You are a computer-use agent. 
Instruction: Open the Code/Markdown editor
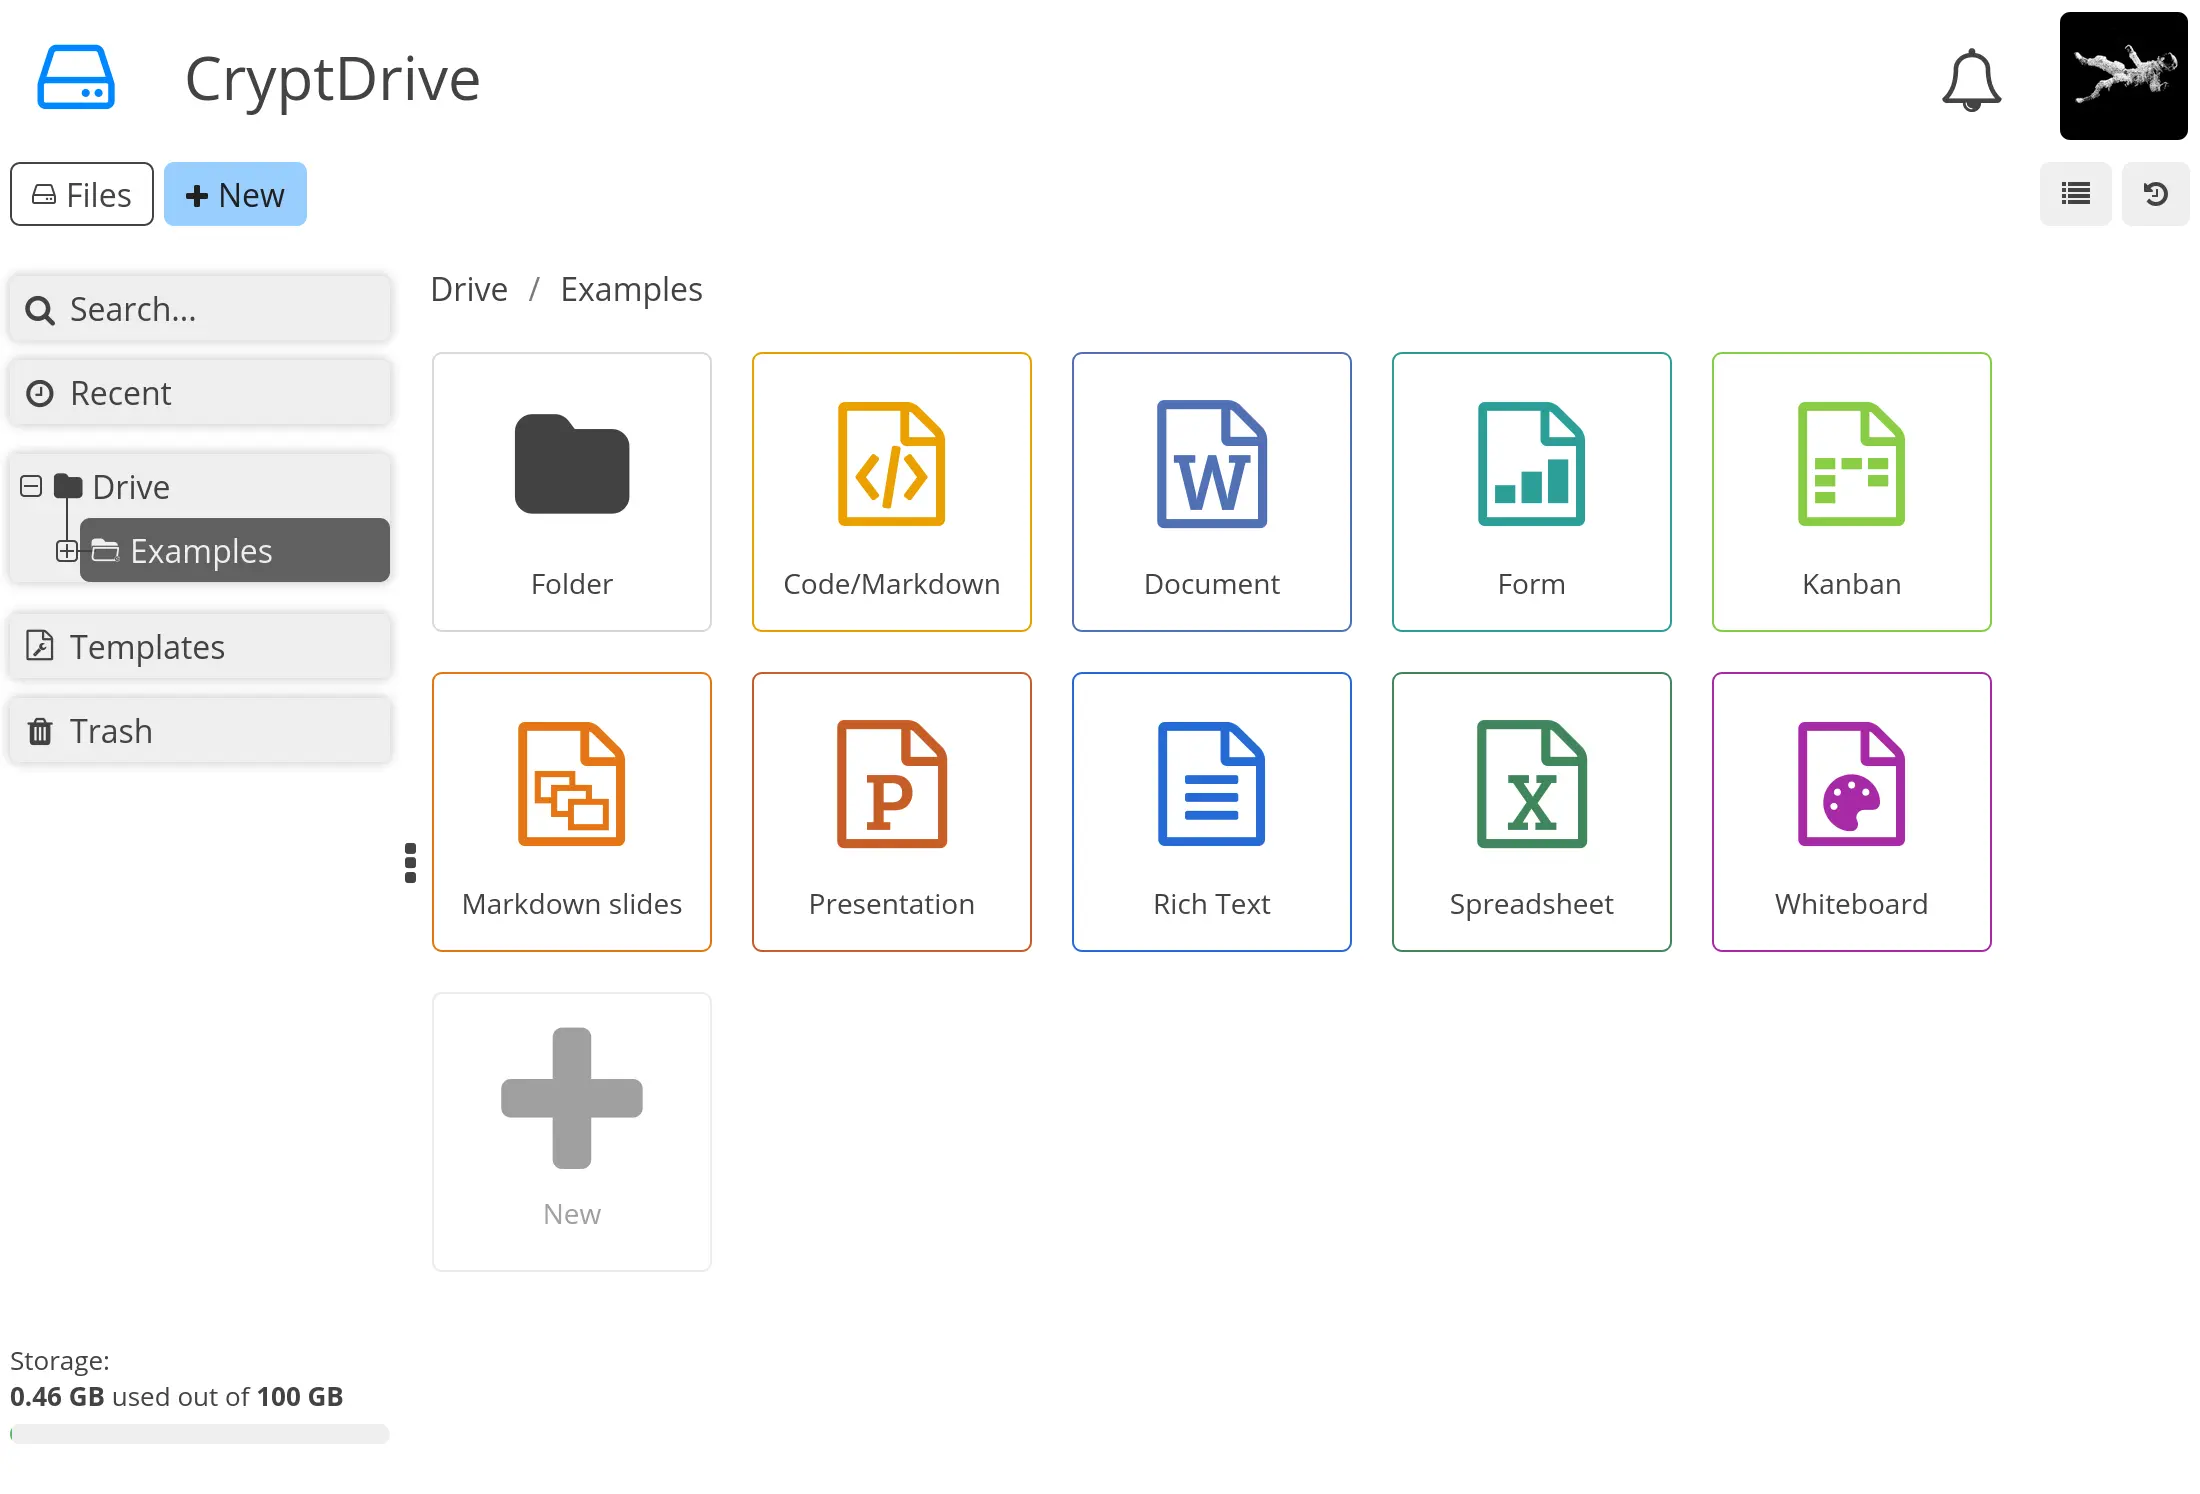tap(892, 490)
